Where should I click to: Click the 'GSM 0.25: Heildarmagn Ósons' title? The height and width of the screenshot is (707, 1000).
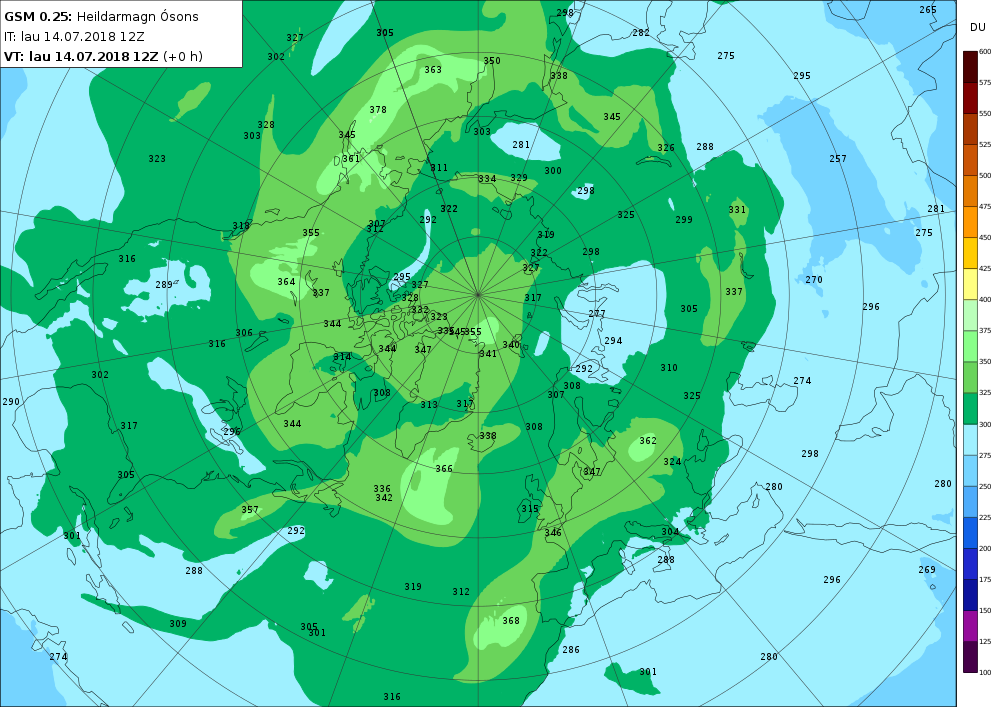point(101,17)
